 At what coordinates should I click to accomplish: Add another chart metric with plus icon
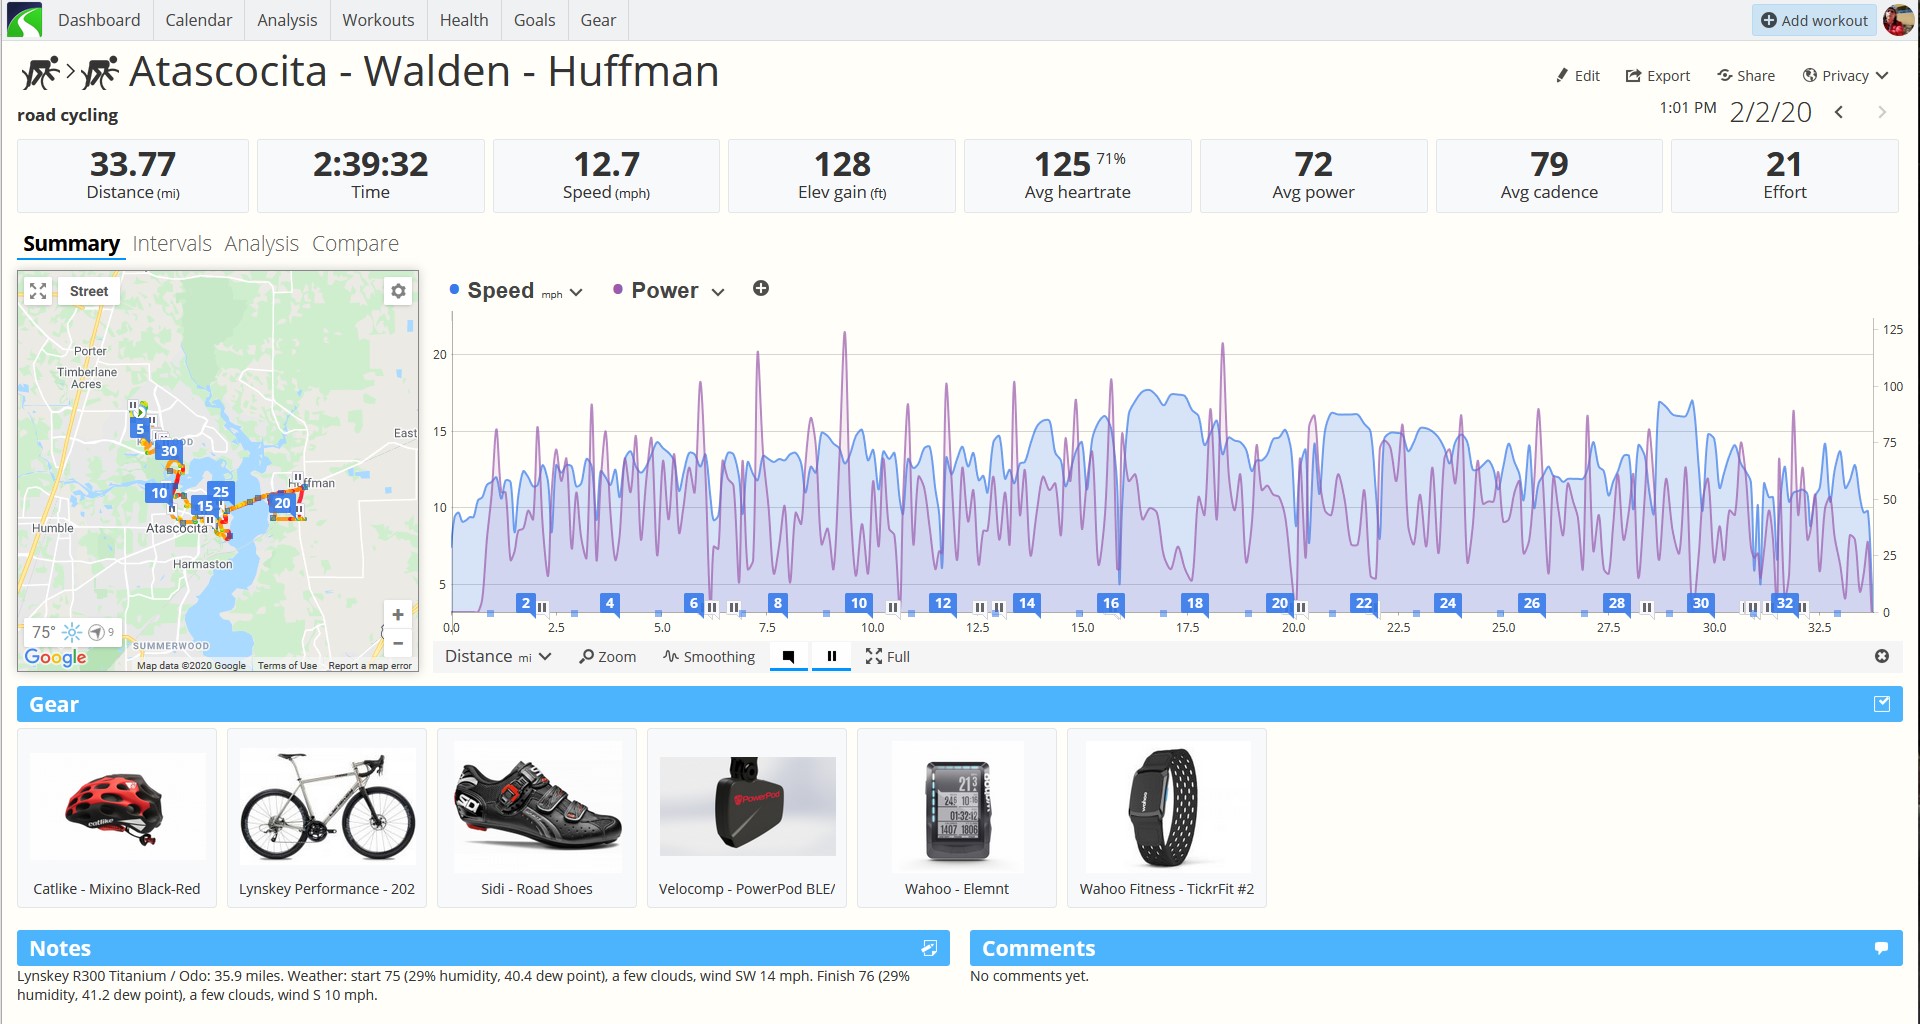coord(761,289)
